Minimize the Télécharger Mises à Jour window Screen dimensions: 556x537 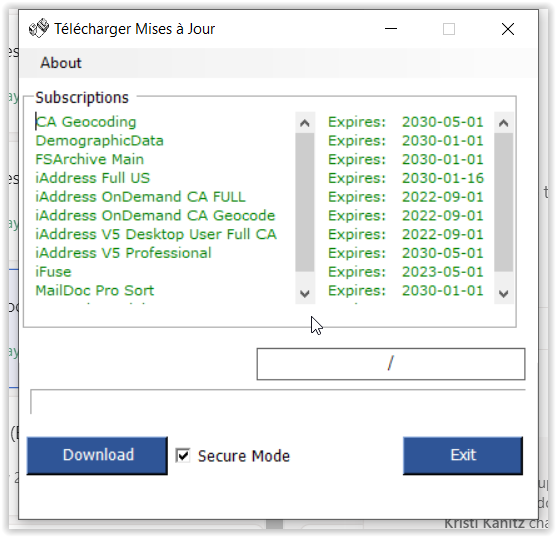(391, 29)
